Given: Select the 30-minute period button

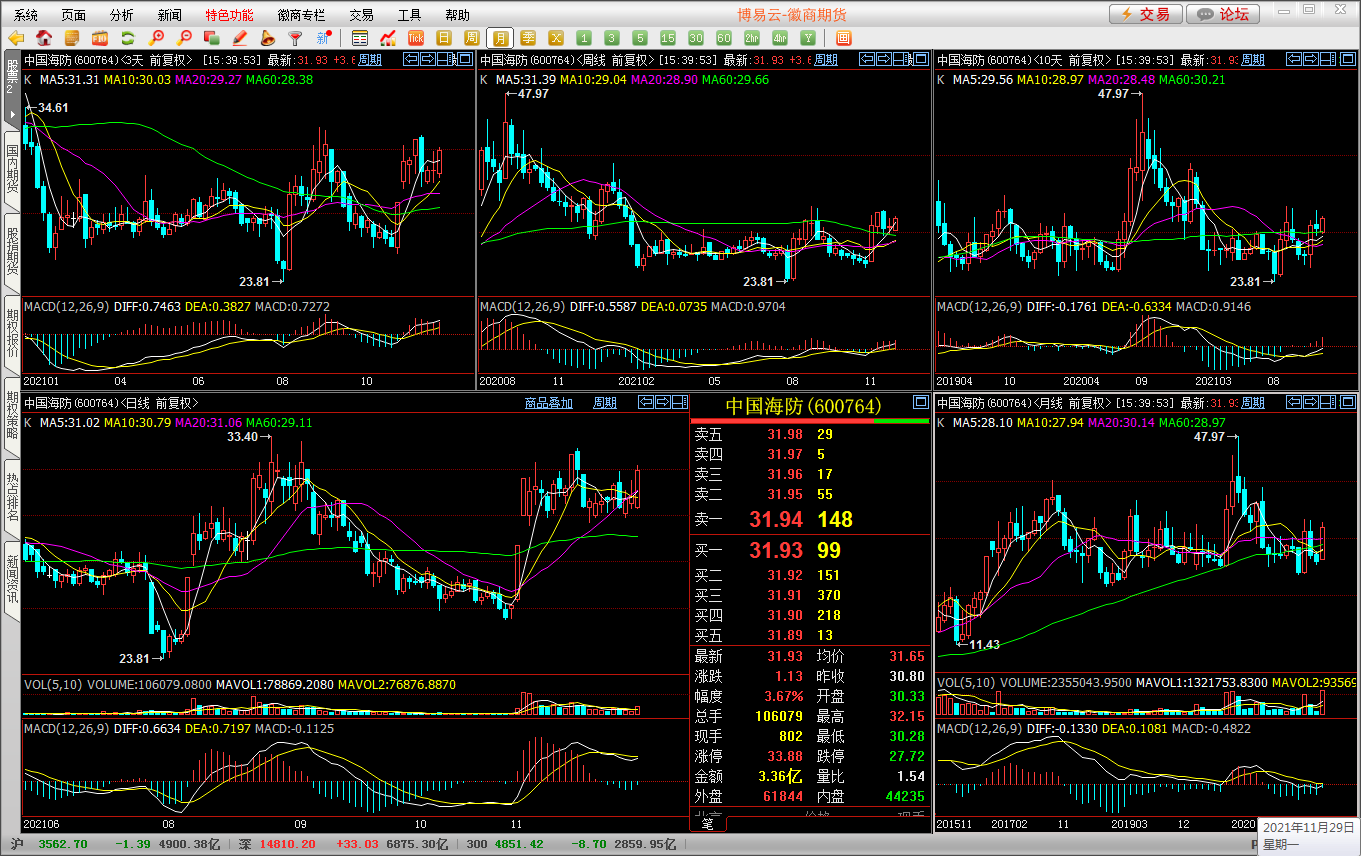Looking at the screenshot, I should [696, 38].
